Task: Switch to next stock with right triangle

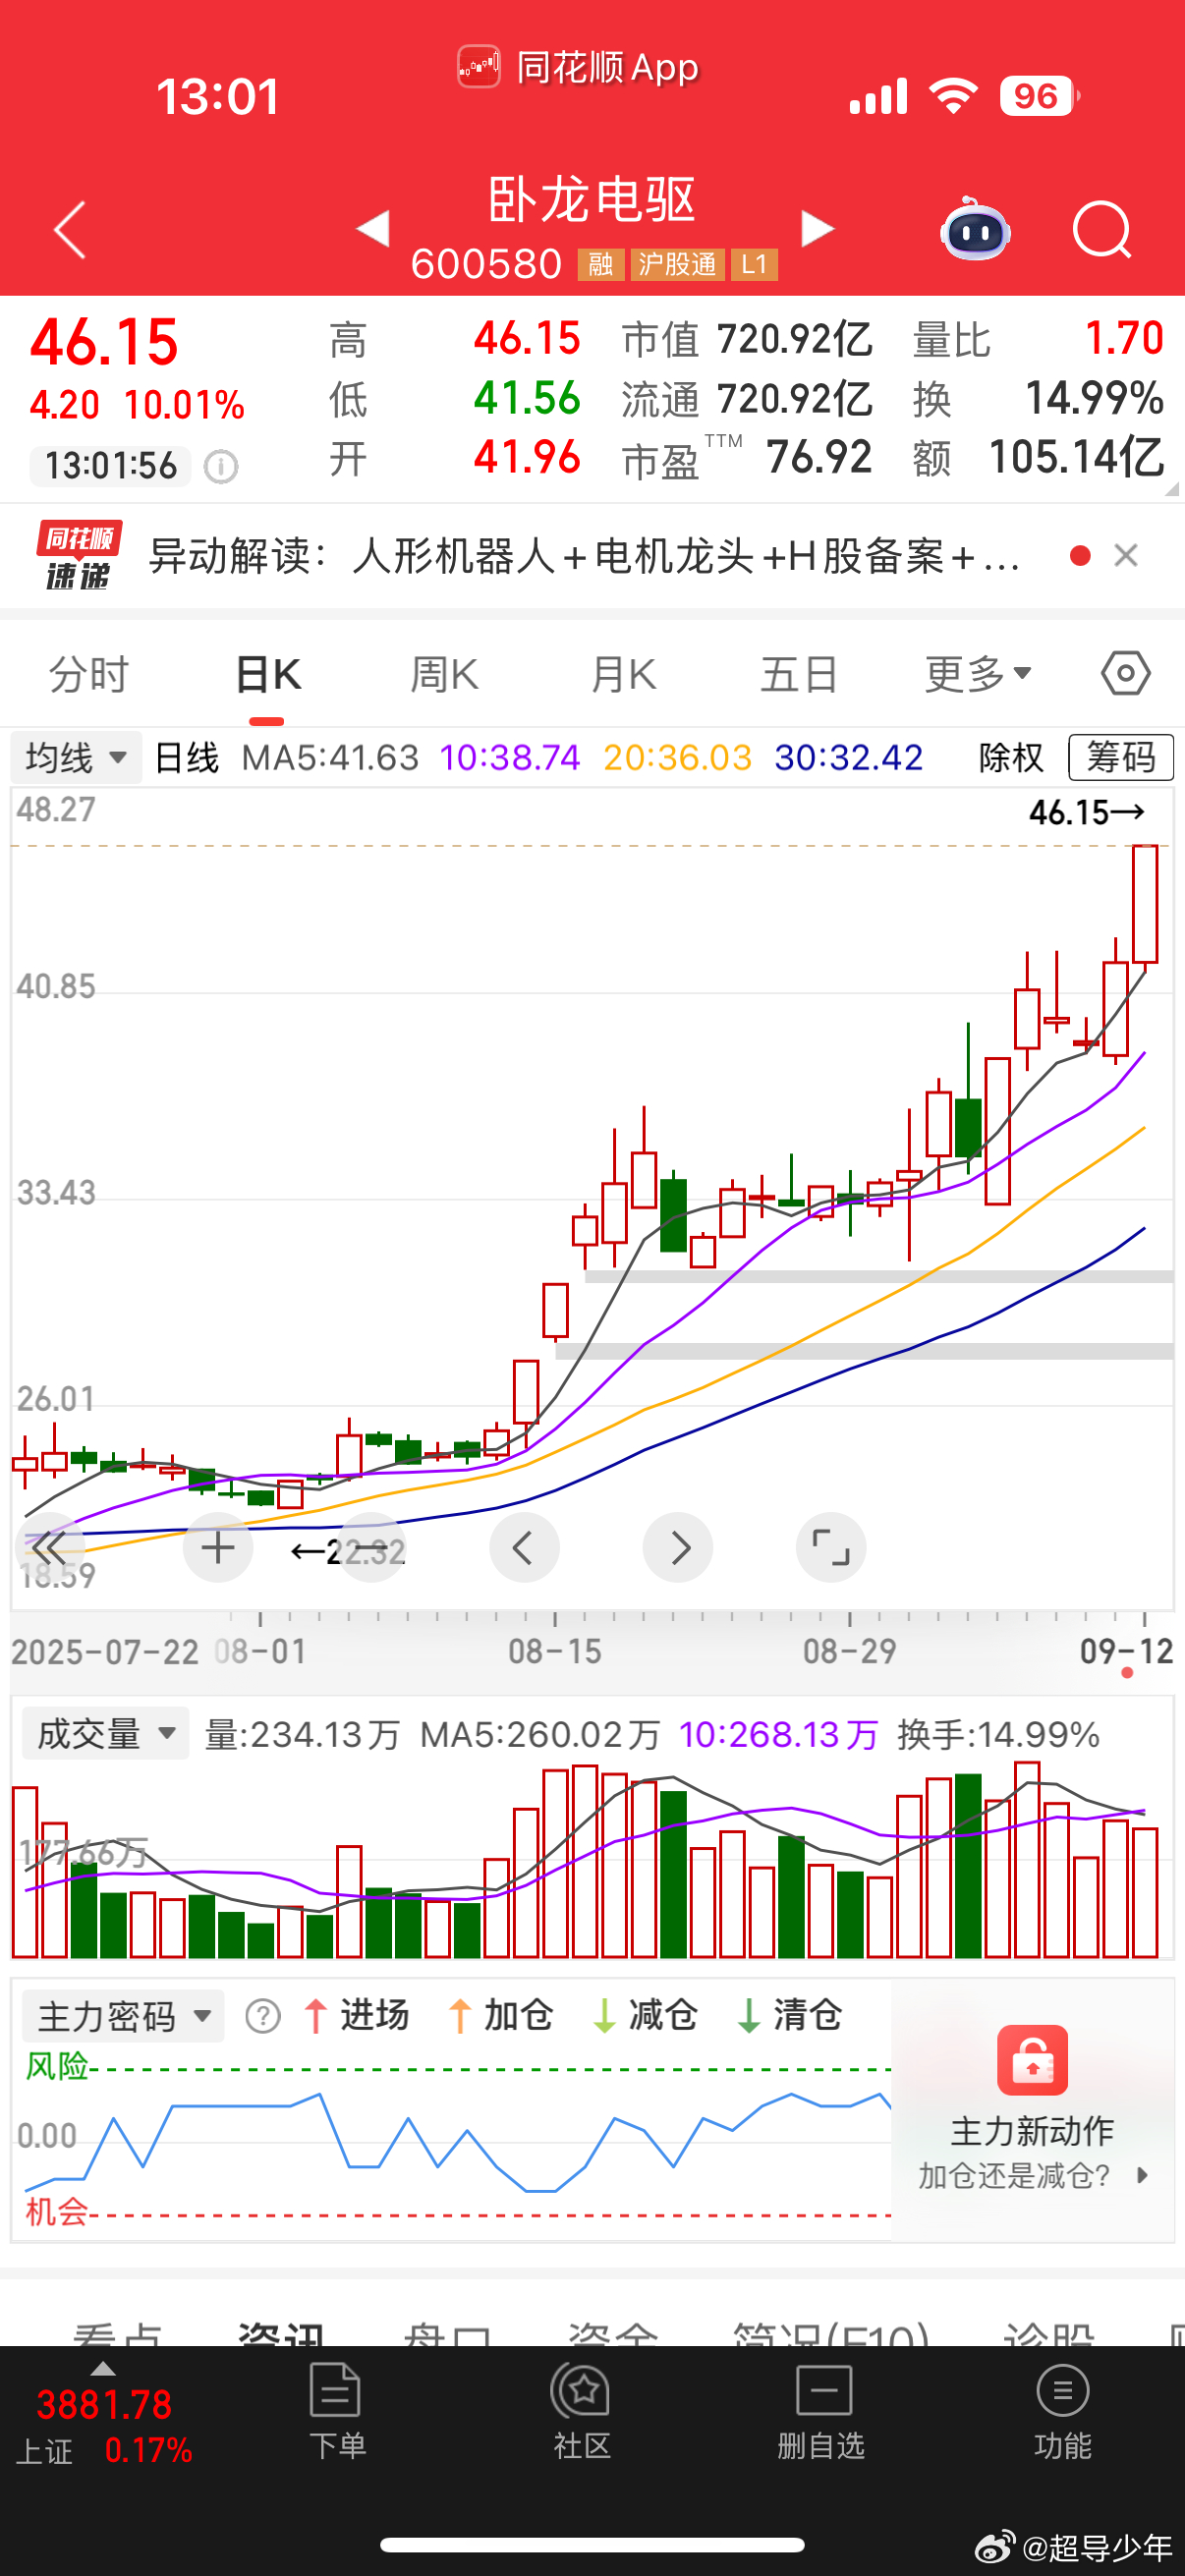Action: [817, 228]
